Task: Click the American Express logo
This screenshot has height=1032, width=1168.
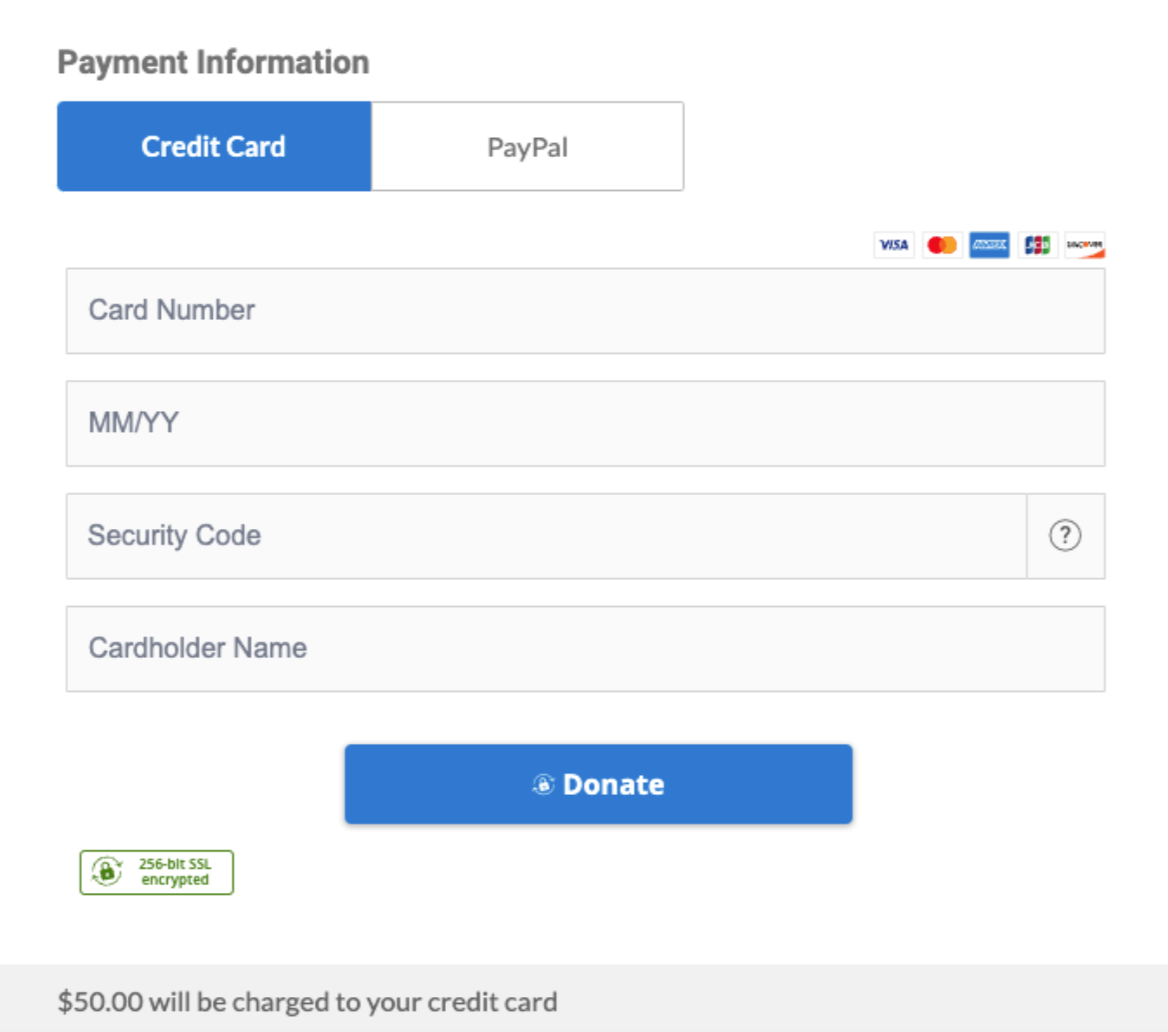Action: (989, 245)
